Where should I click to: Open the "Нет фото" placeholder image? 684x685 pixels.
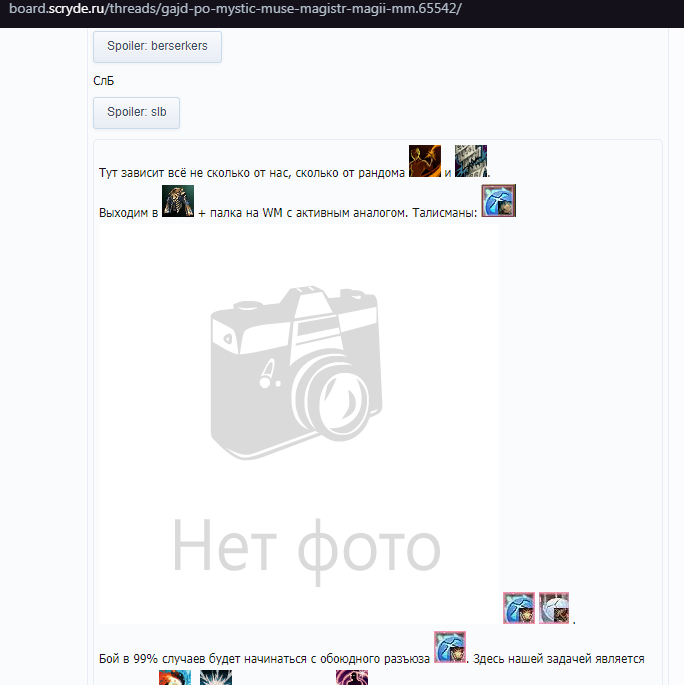[x=298, y=420]
